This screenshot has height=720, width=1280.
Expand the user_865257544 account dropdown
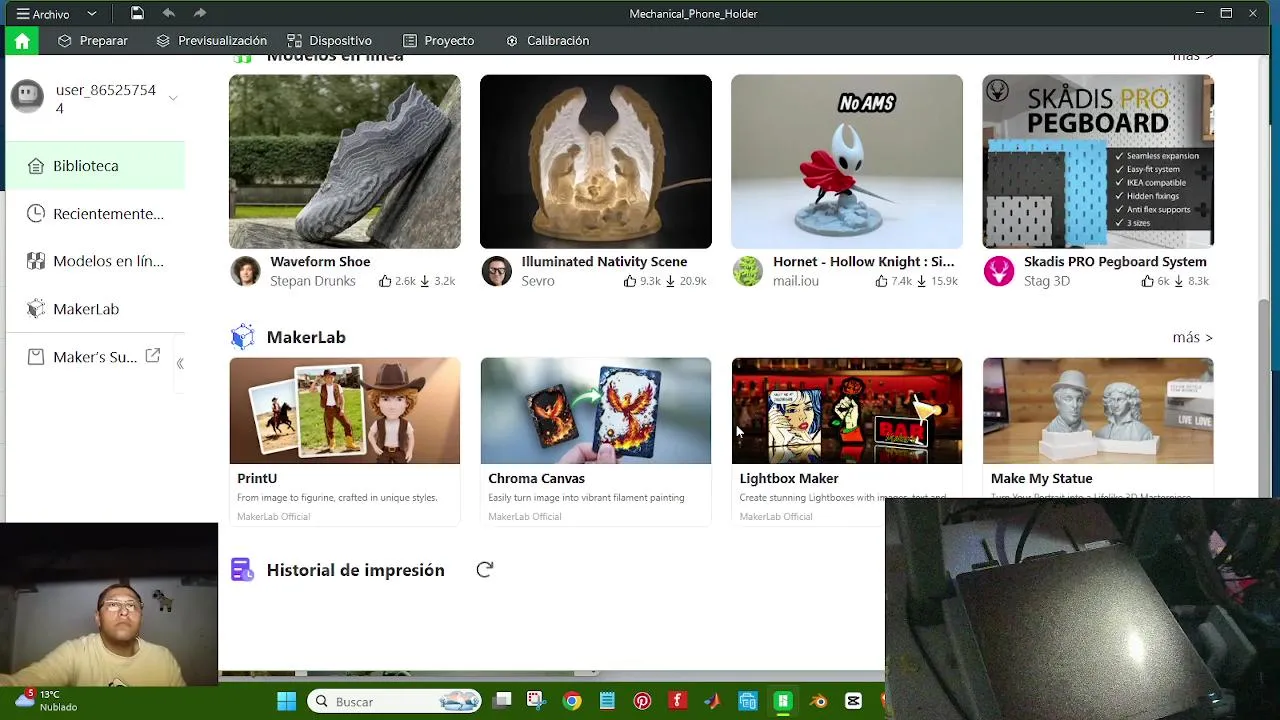(173, 98)
